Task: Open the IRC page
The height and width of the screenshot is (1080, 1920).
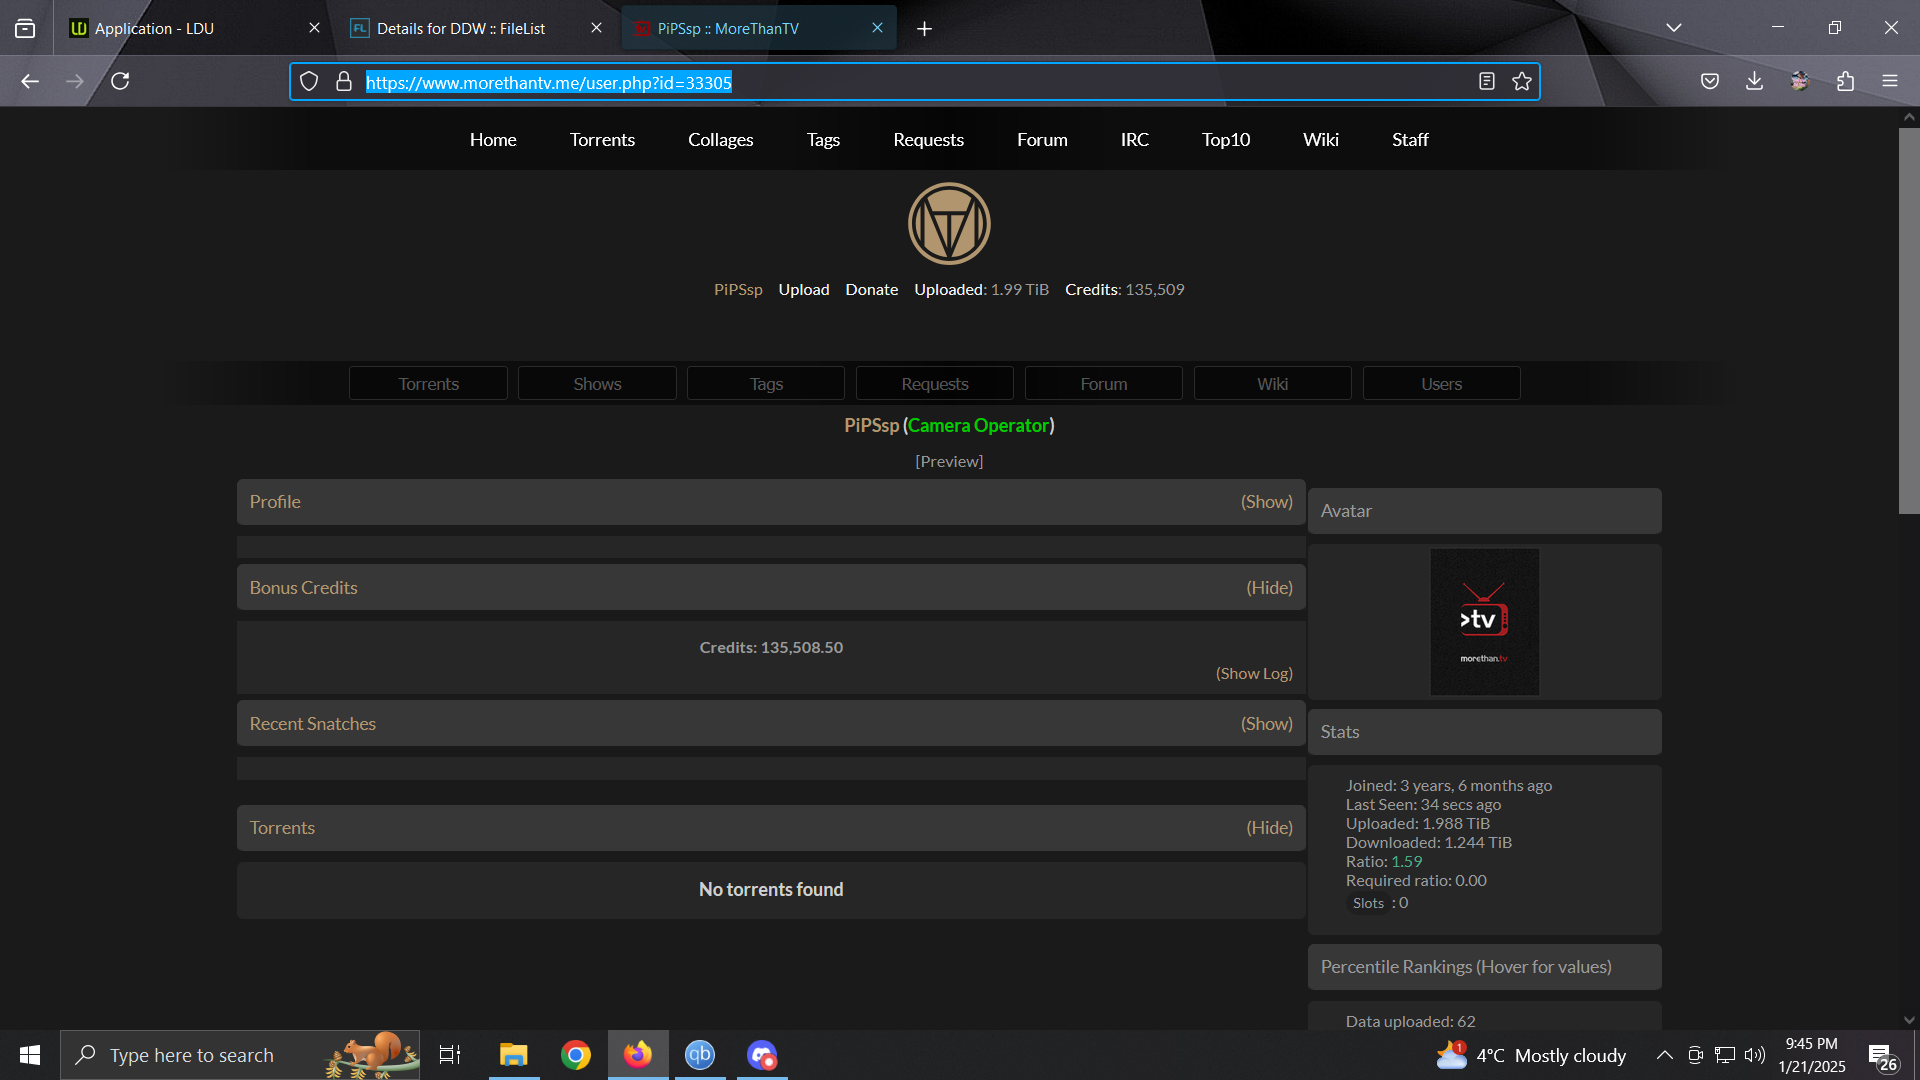Action: 1134,140
